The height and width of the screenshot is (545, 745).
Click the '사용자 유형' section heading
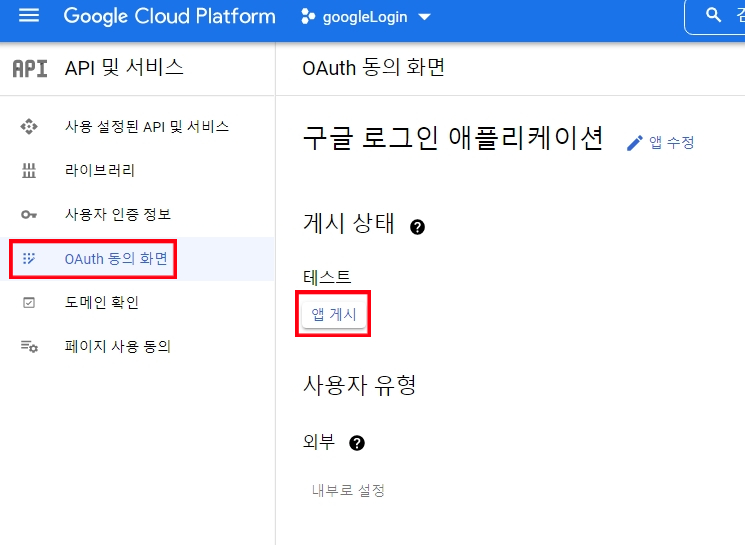pyautogui.click(x=360, y=384)
